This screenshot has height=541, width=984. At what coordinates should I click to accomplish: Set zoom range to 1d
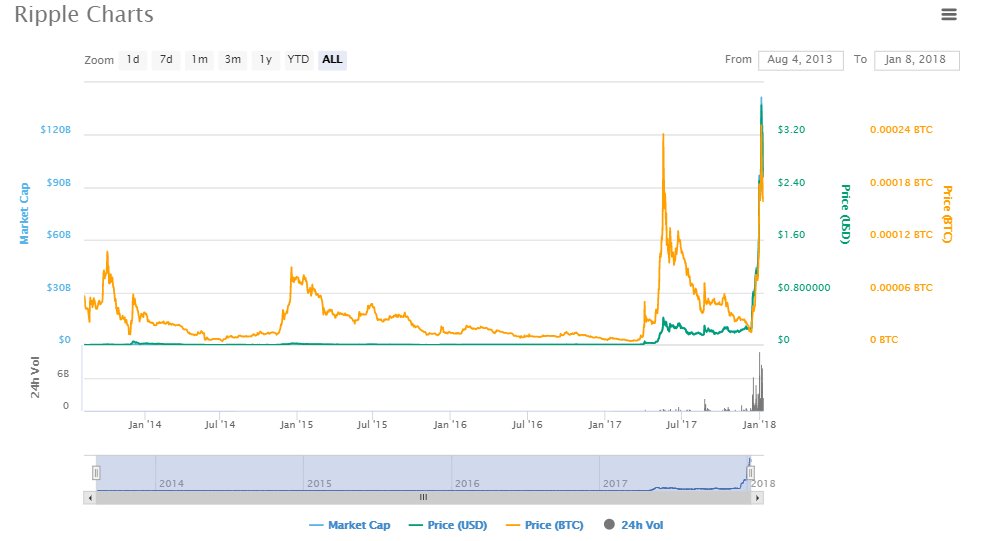coord(133,60)
